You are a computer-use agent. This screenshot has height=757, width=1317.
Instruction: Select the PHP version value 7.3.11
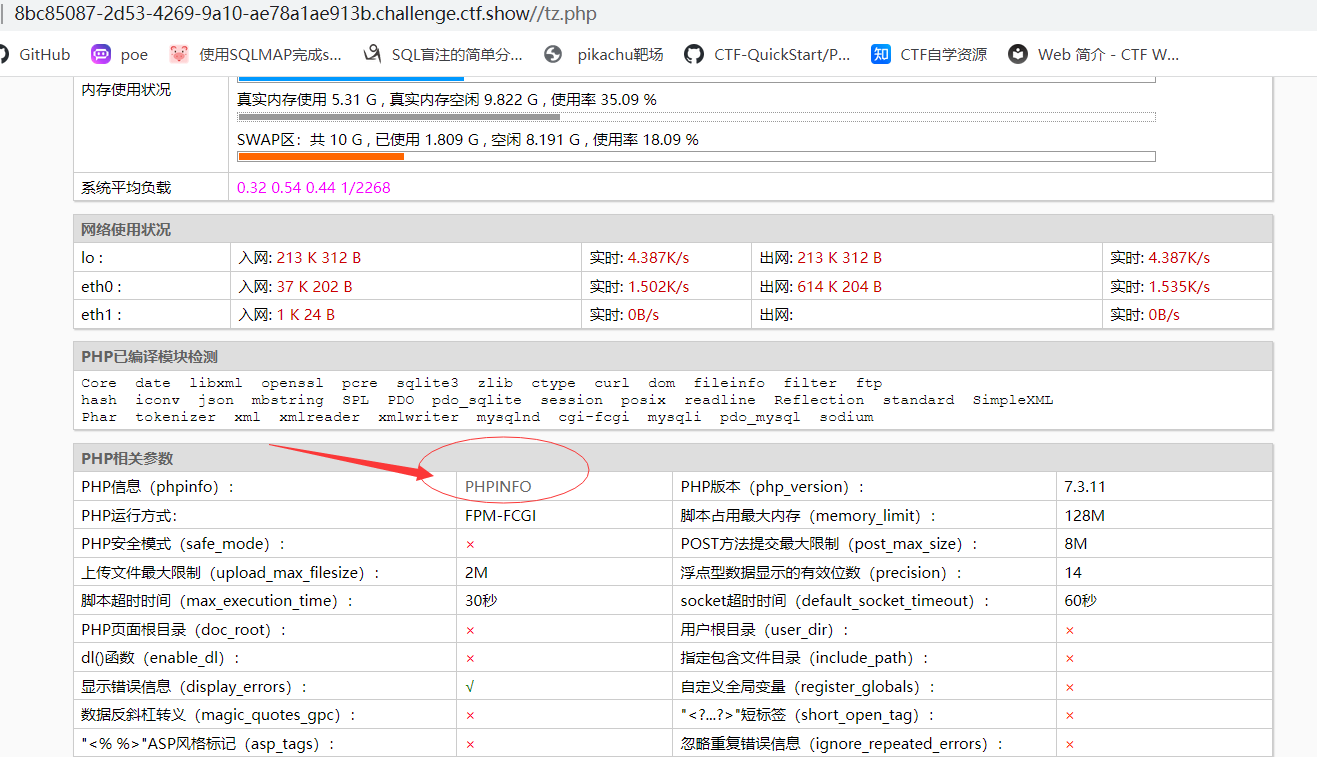pyautogui.click(x=1085, y=487)
